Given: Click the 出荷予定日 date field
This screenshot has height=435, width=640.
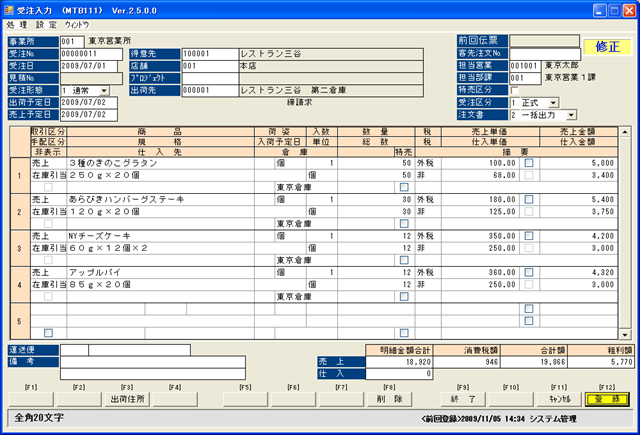Looking at the screenshot, I should (x=89, y=102).
